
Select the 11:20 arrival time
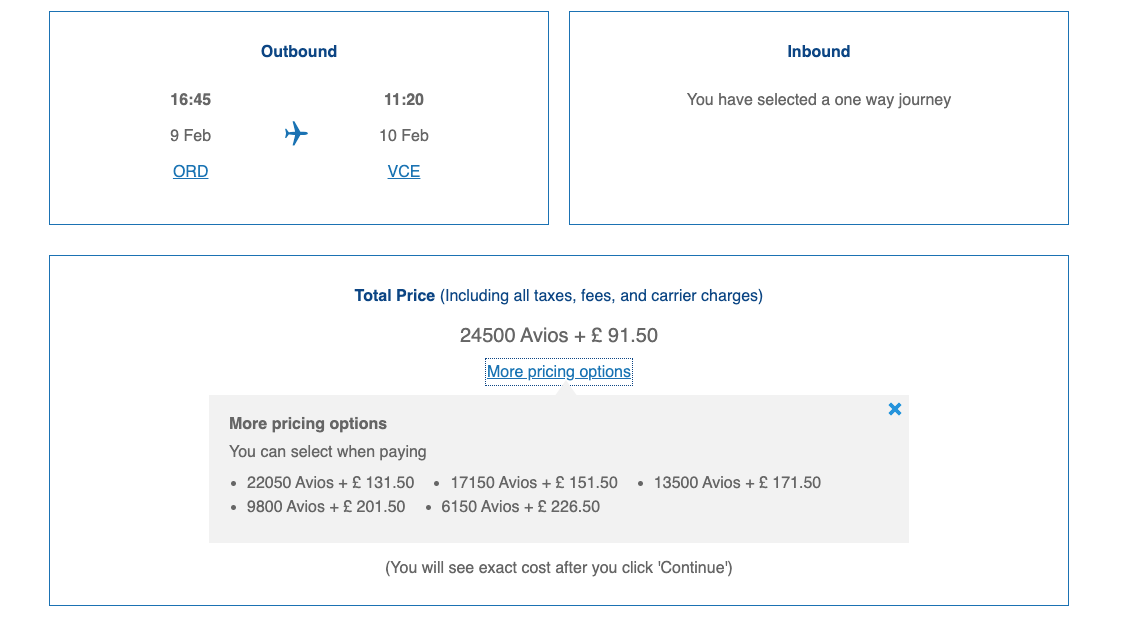coord(404,99)
